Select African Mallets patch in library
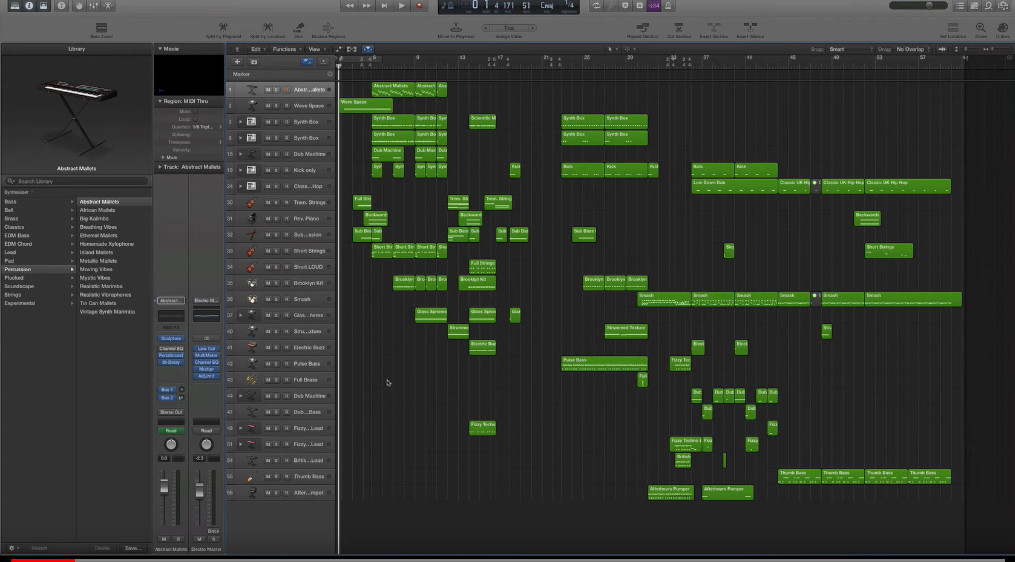 pyautogui.click(x=98, y=211)
